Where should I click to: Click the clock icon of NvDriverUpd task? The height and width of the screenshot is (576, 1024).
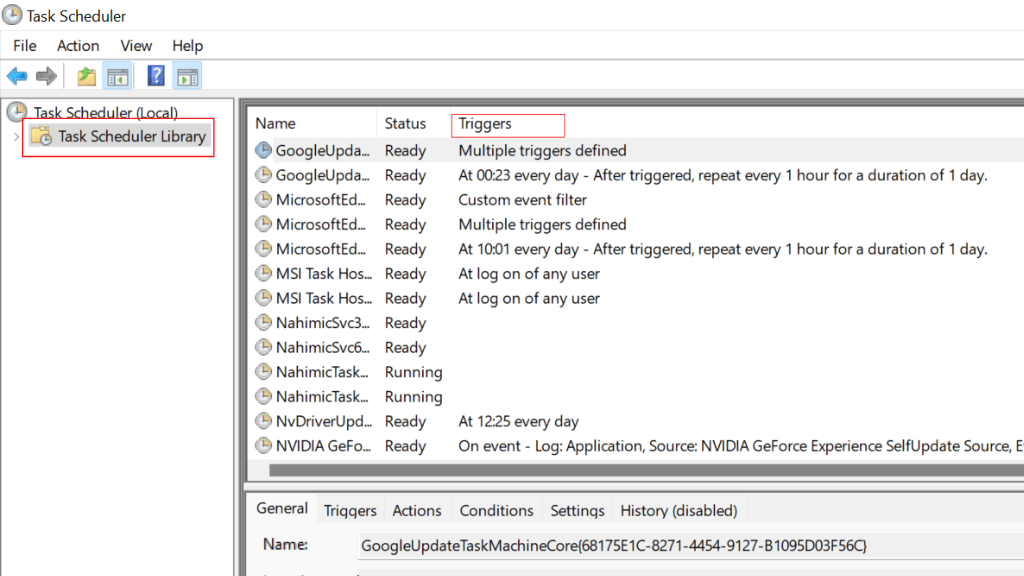[264, 421]
